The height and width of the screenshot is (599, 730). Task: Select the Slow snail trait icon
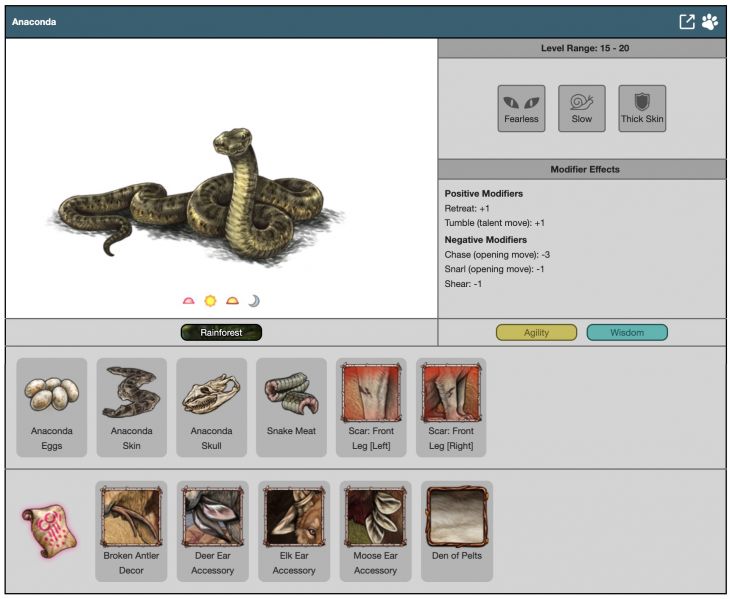click(x=582, y=108)
